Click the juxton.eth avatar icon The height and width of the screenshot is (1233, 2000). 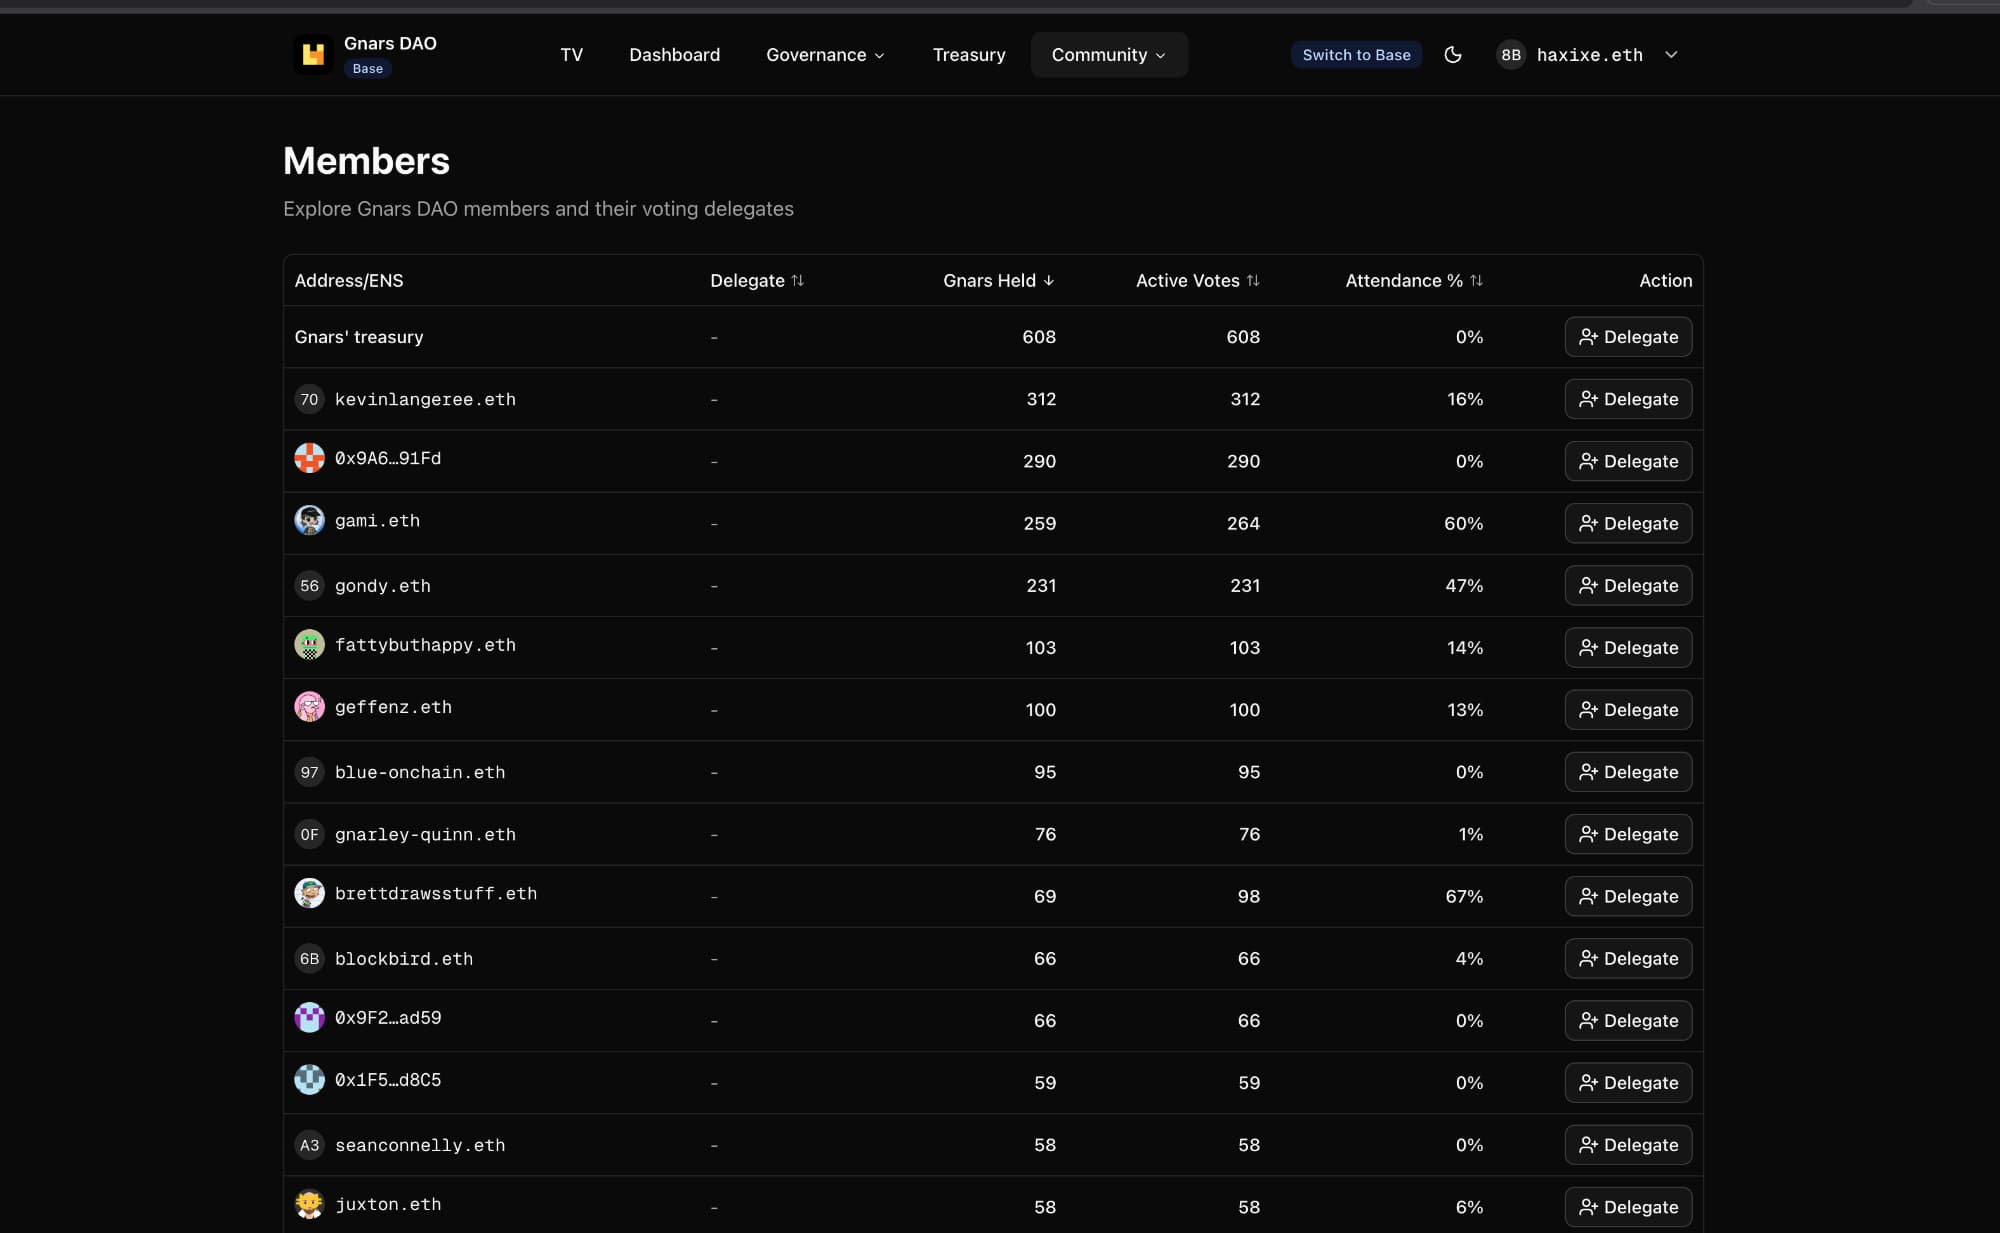point(309,1204)
